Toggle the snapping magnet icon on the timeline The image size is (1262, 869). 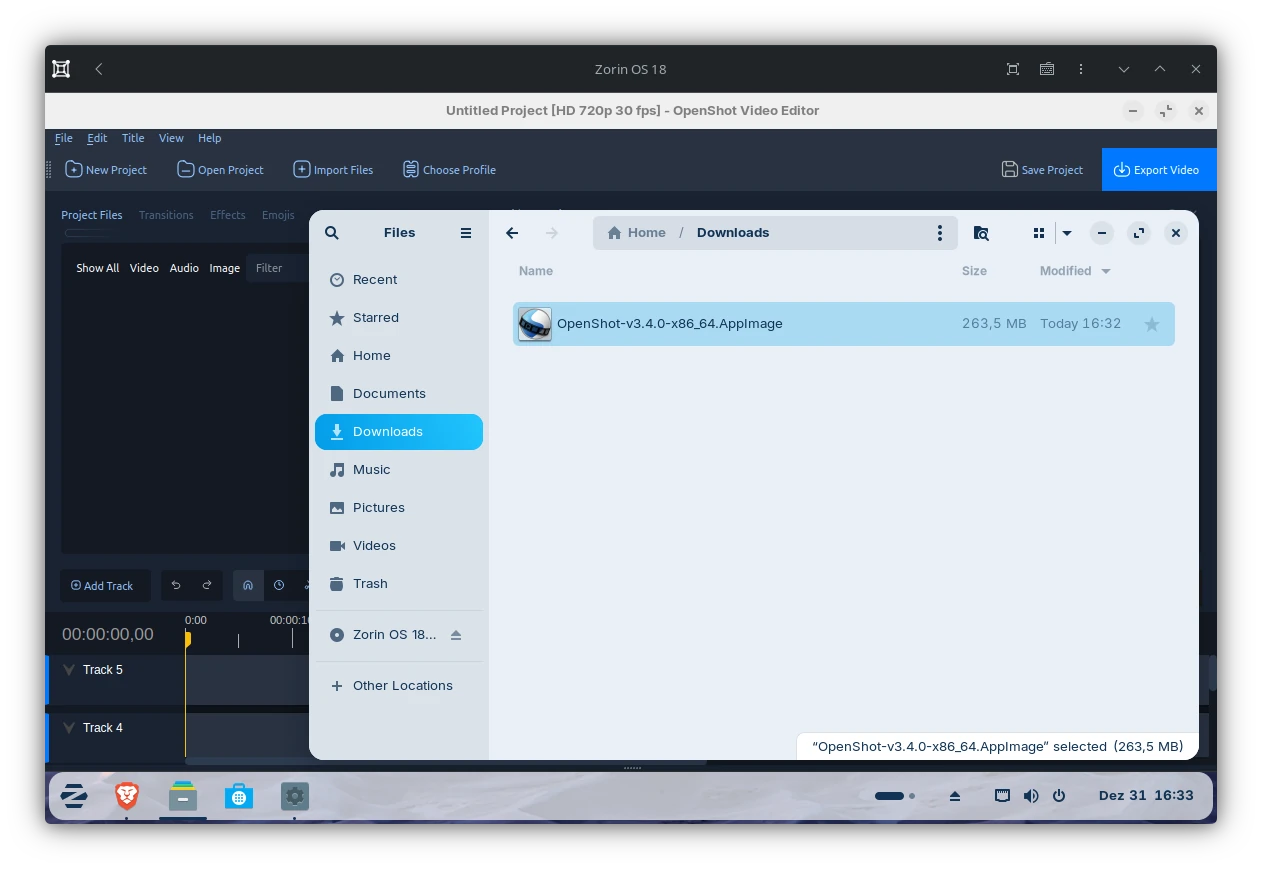[x=248, y=585]
